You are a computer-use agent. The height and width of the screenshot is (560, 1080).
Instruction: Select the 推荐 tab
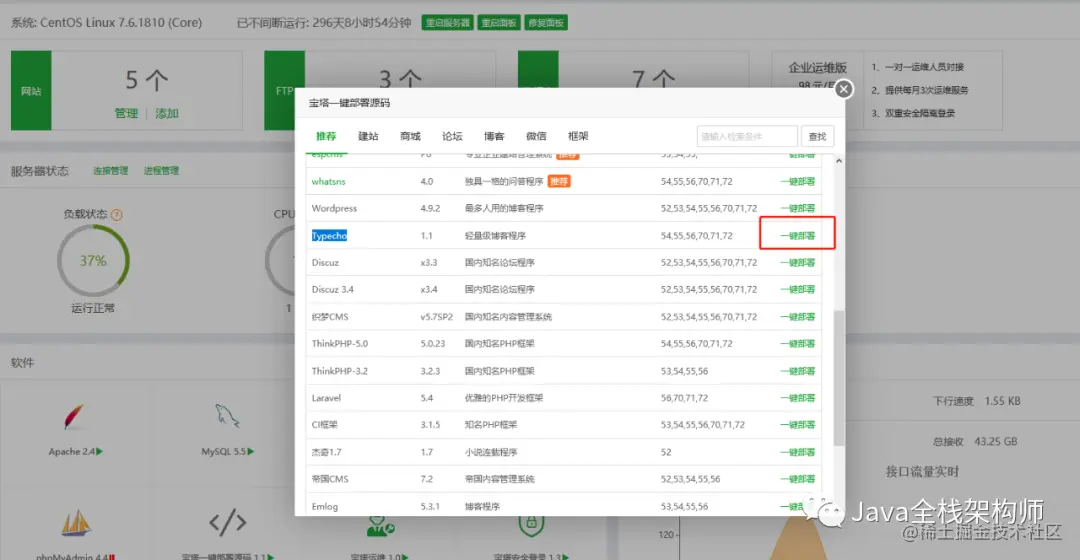point(326,136)
